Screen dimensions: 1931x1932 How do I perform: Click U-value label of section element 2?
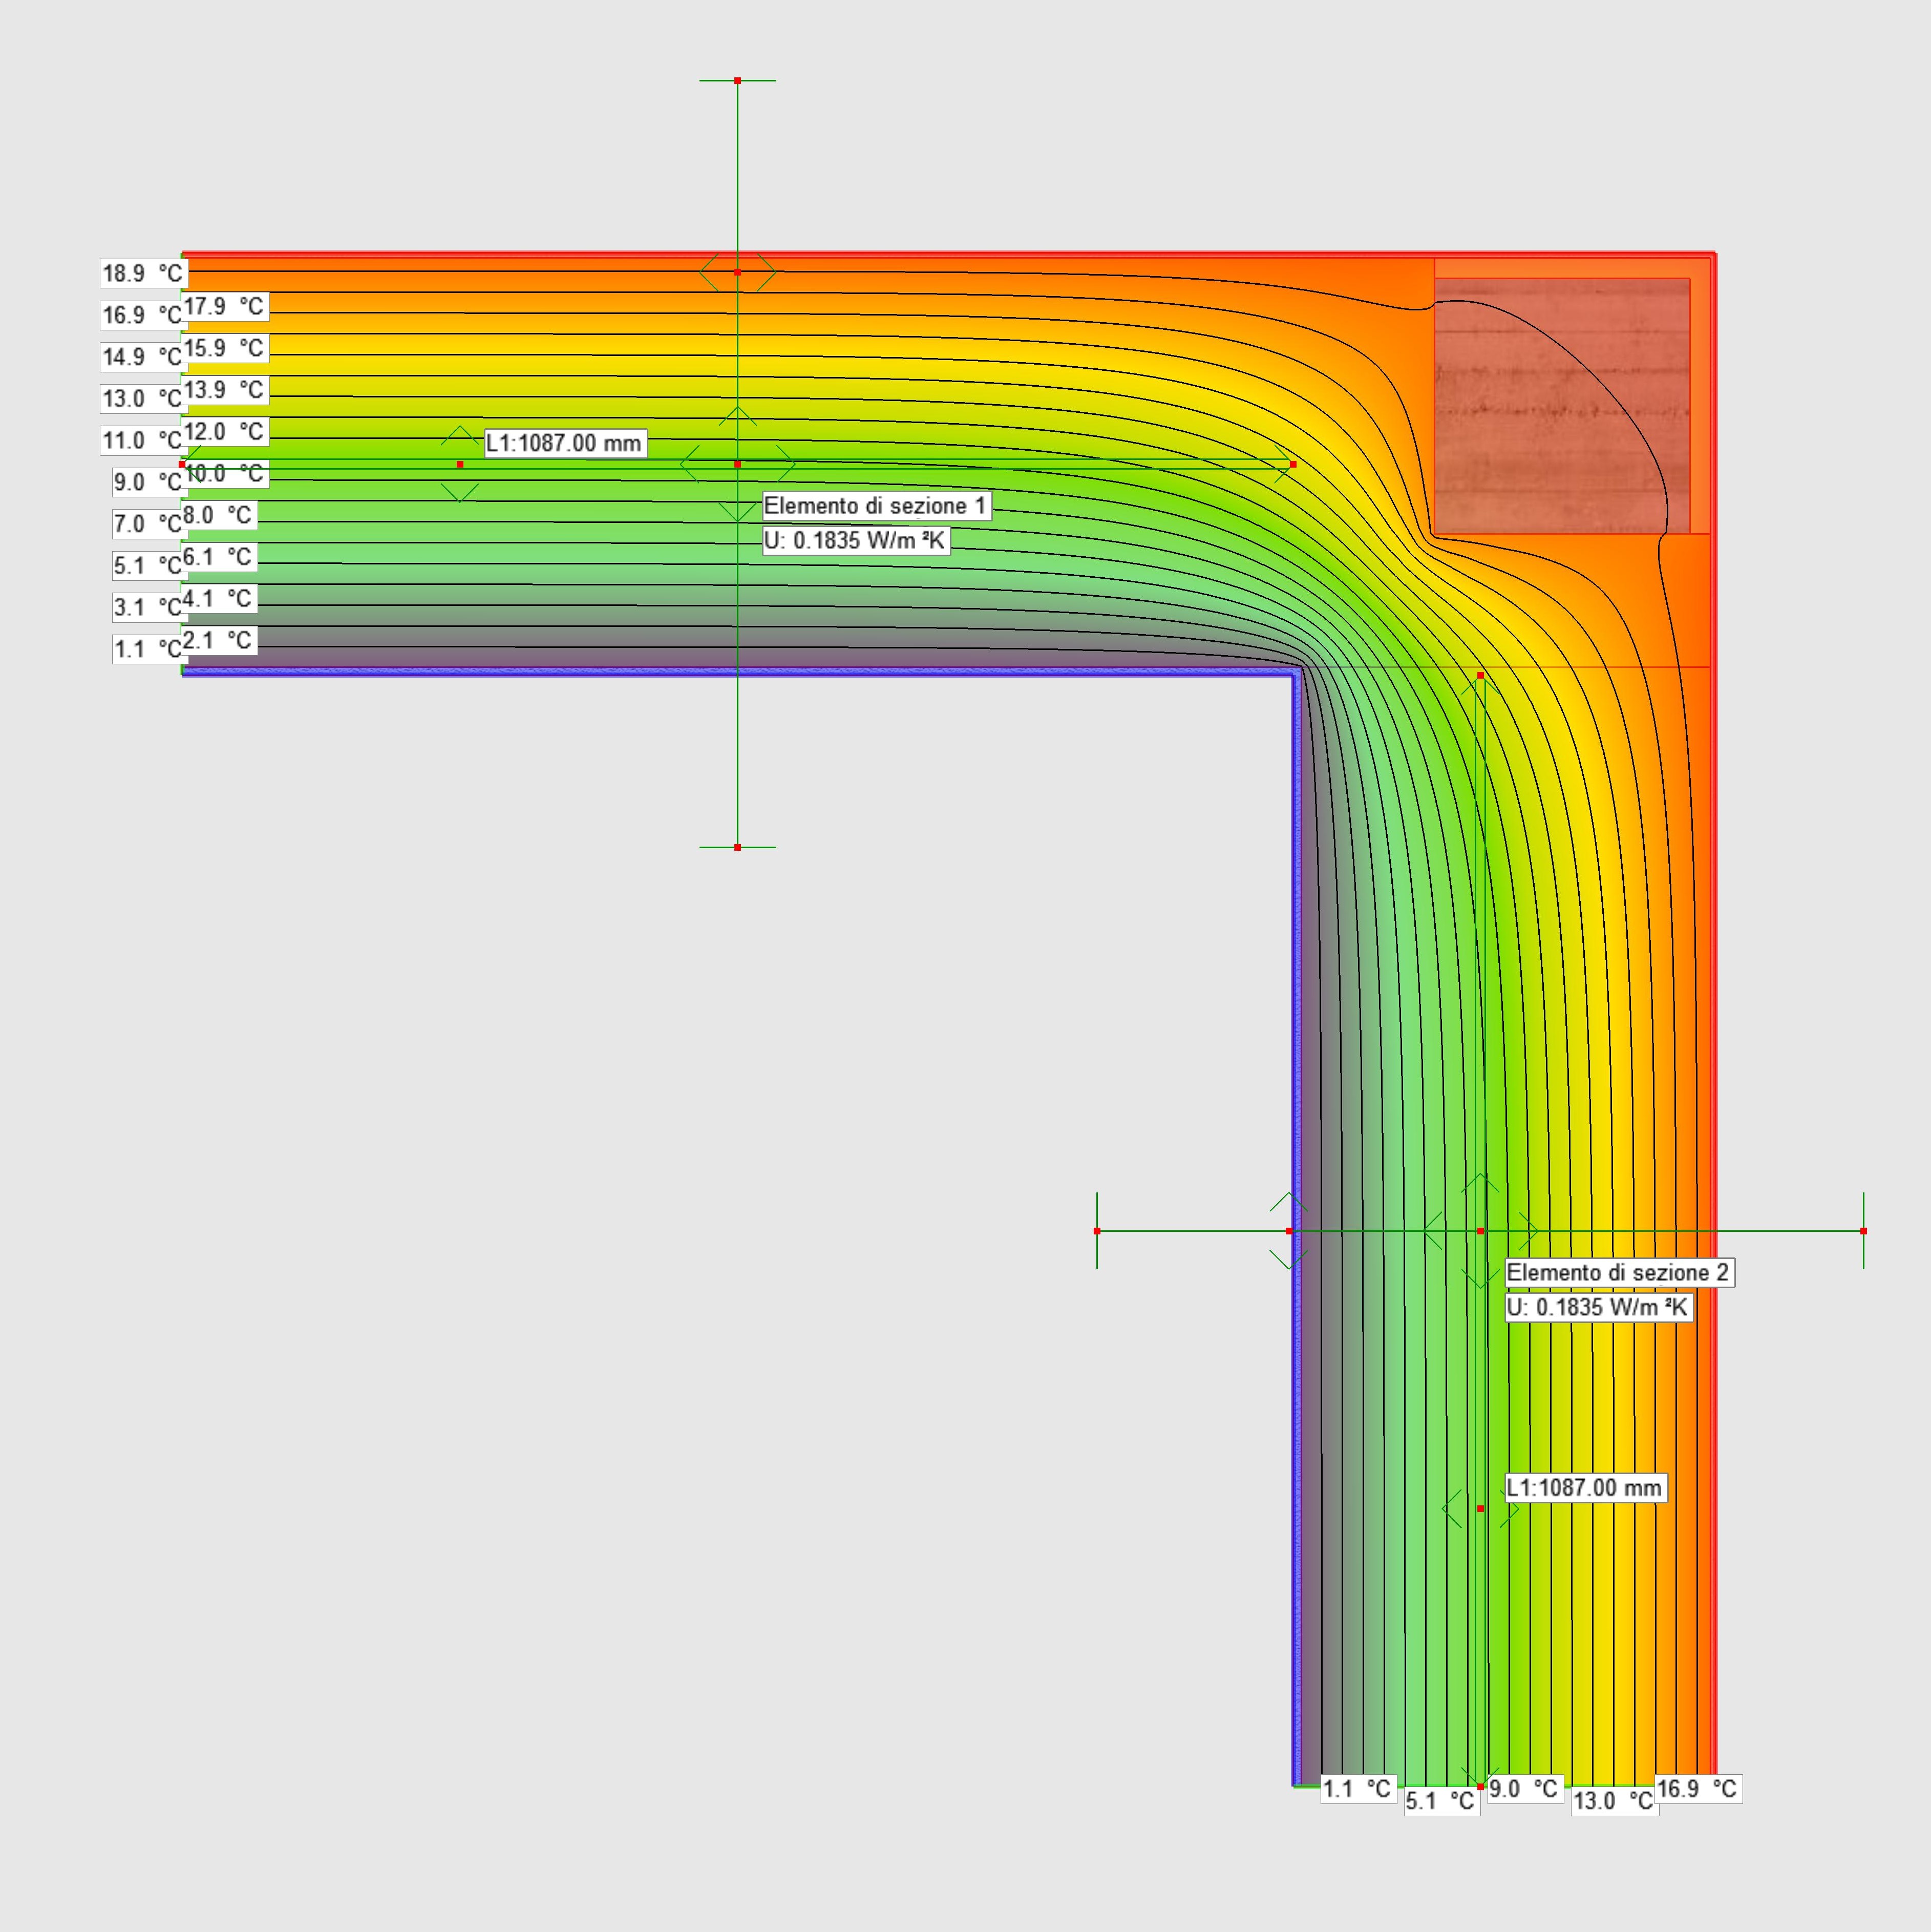(x=1598, y=1308)
